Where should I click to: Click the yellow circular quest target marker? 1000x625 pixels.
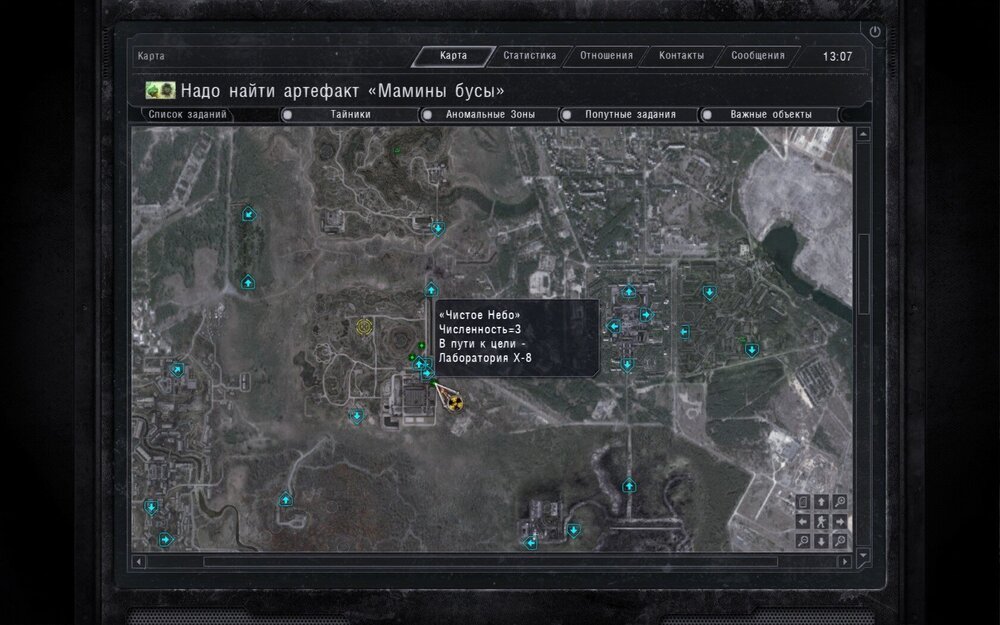pos(364,327)
